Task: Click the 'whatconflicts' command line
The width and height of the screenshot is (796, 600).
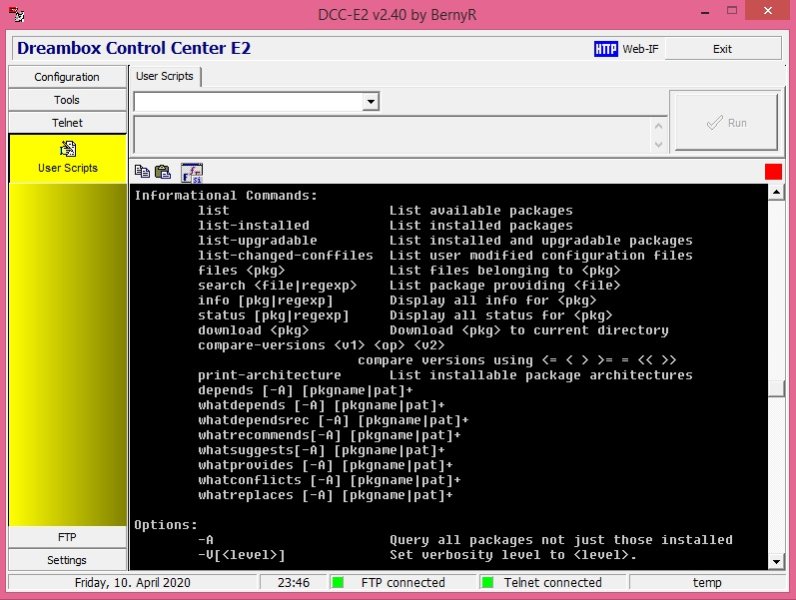Action: tap(329, 480)
